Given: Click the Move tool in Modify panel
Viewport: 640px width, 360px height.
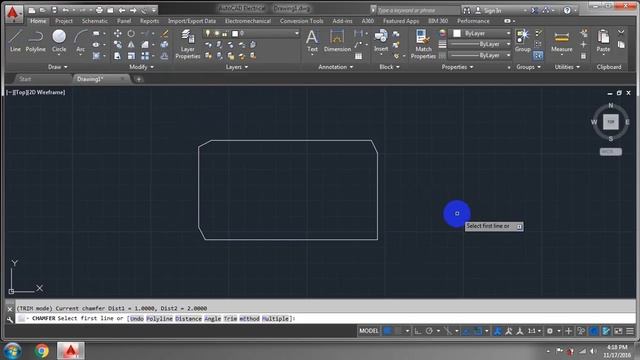Looking at the screenshot, I should point(118,33).
